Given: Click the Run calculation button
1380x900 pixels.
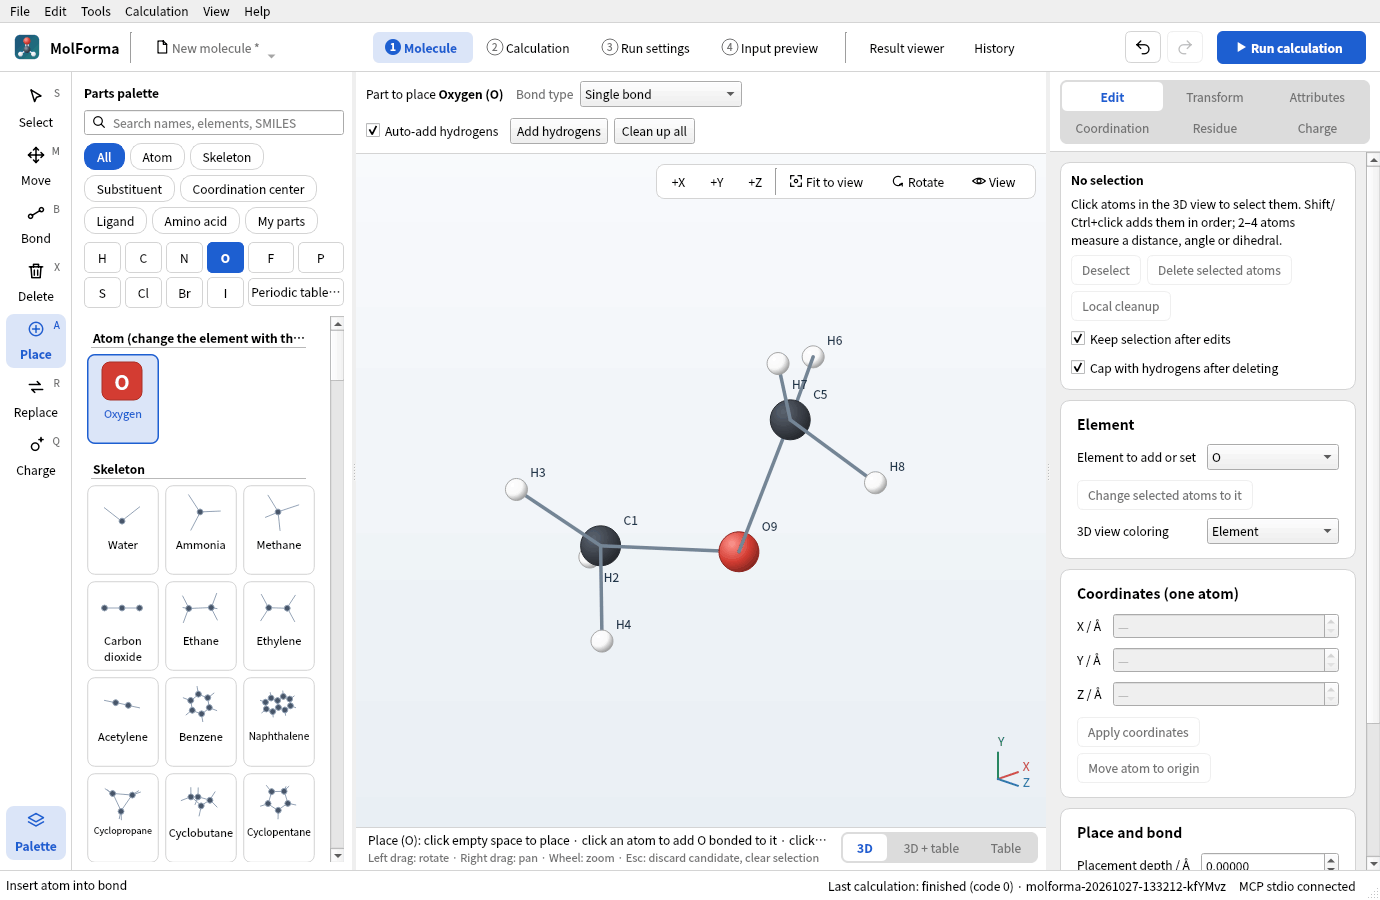Looking at the screenshot, I should 1291,48.
